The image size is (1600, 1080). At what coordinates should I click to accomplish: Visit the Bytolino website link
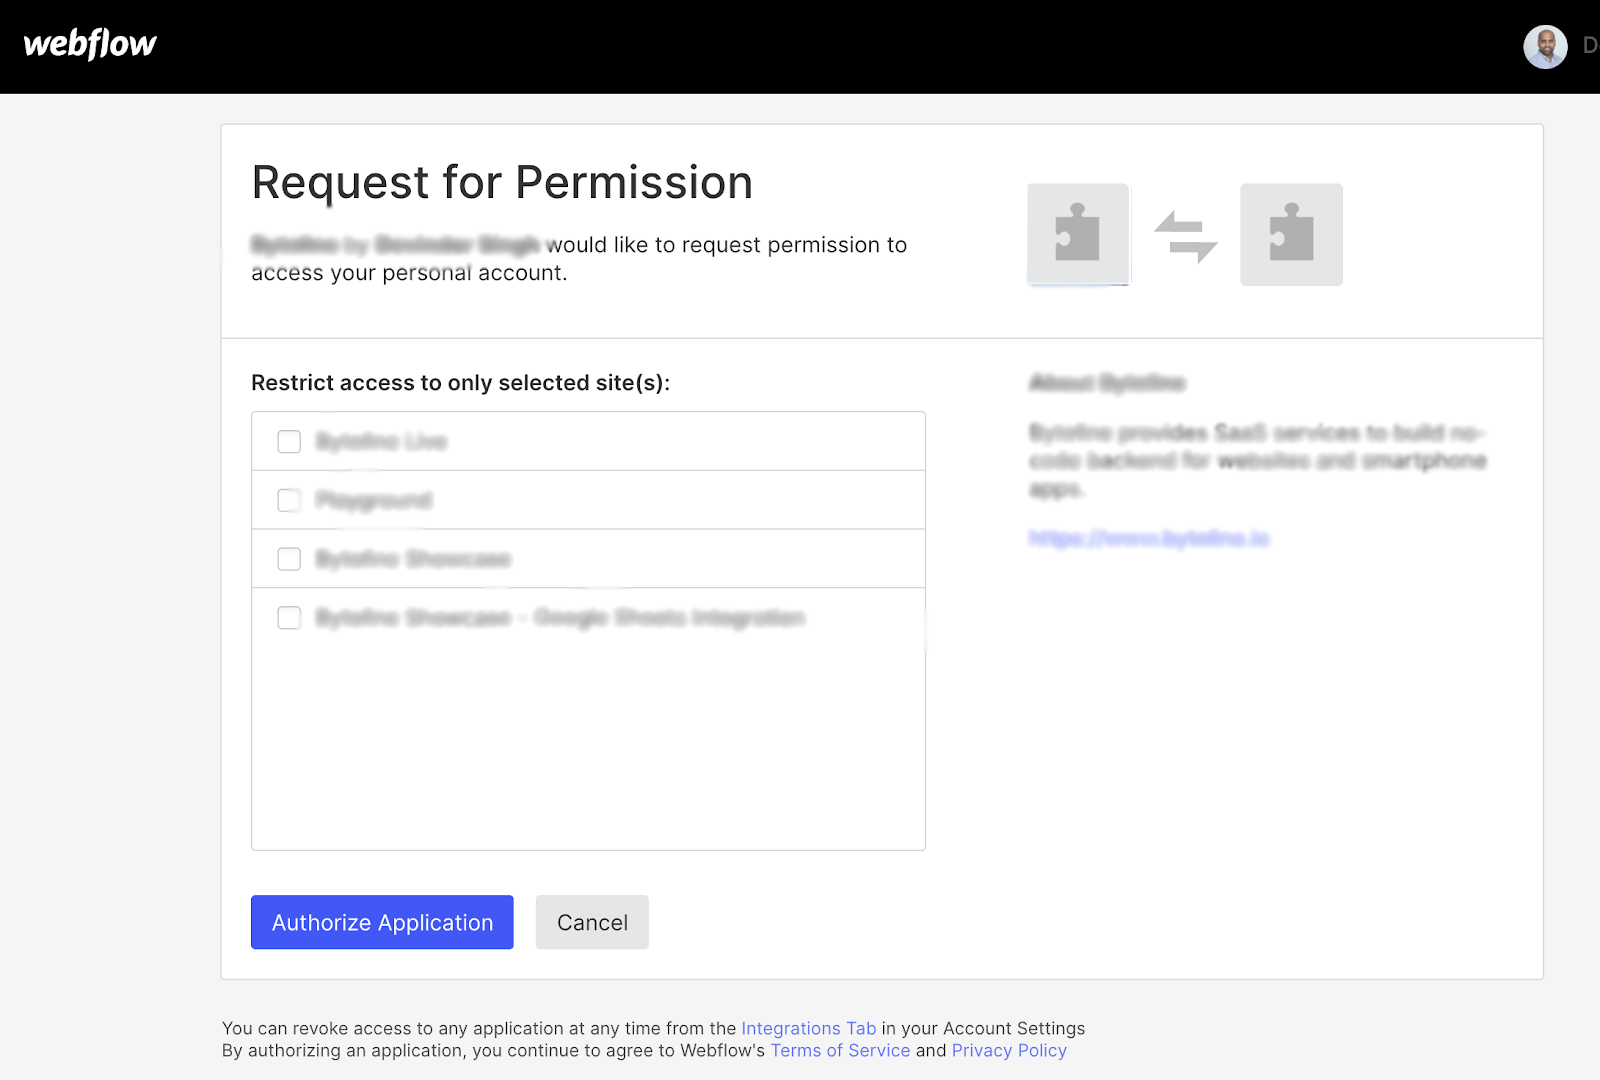click(x=1148, y=538)
